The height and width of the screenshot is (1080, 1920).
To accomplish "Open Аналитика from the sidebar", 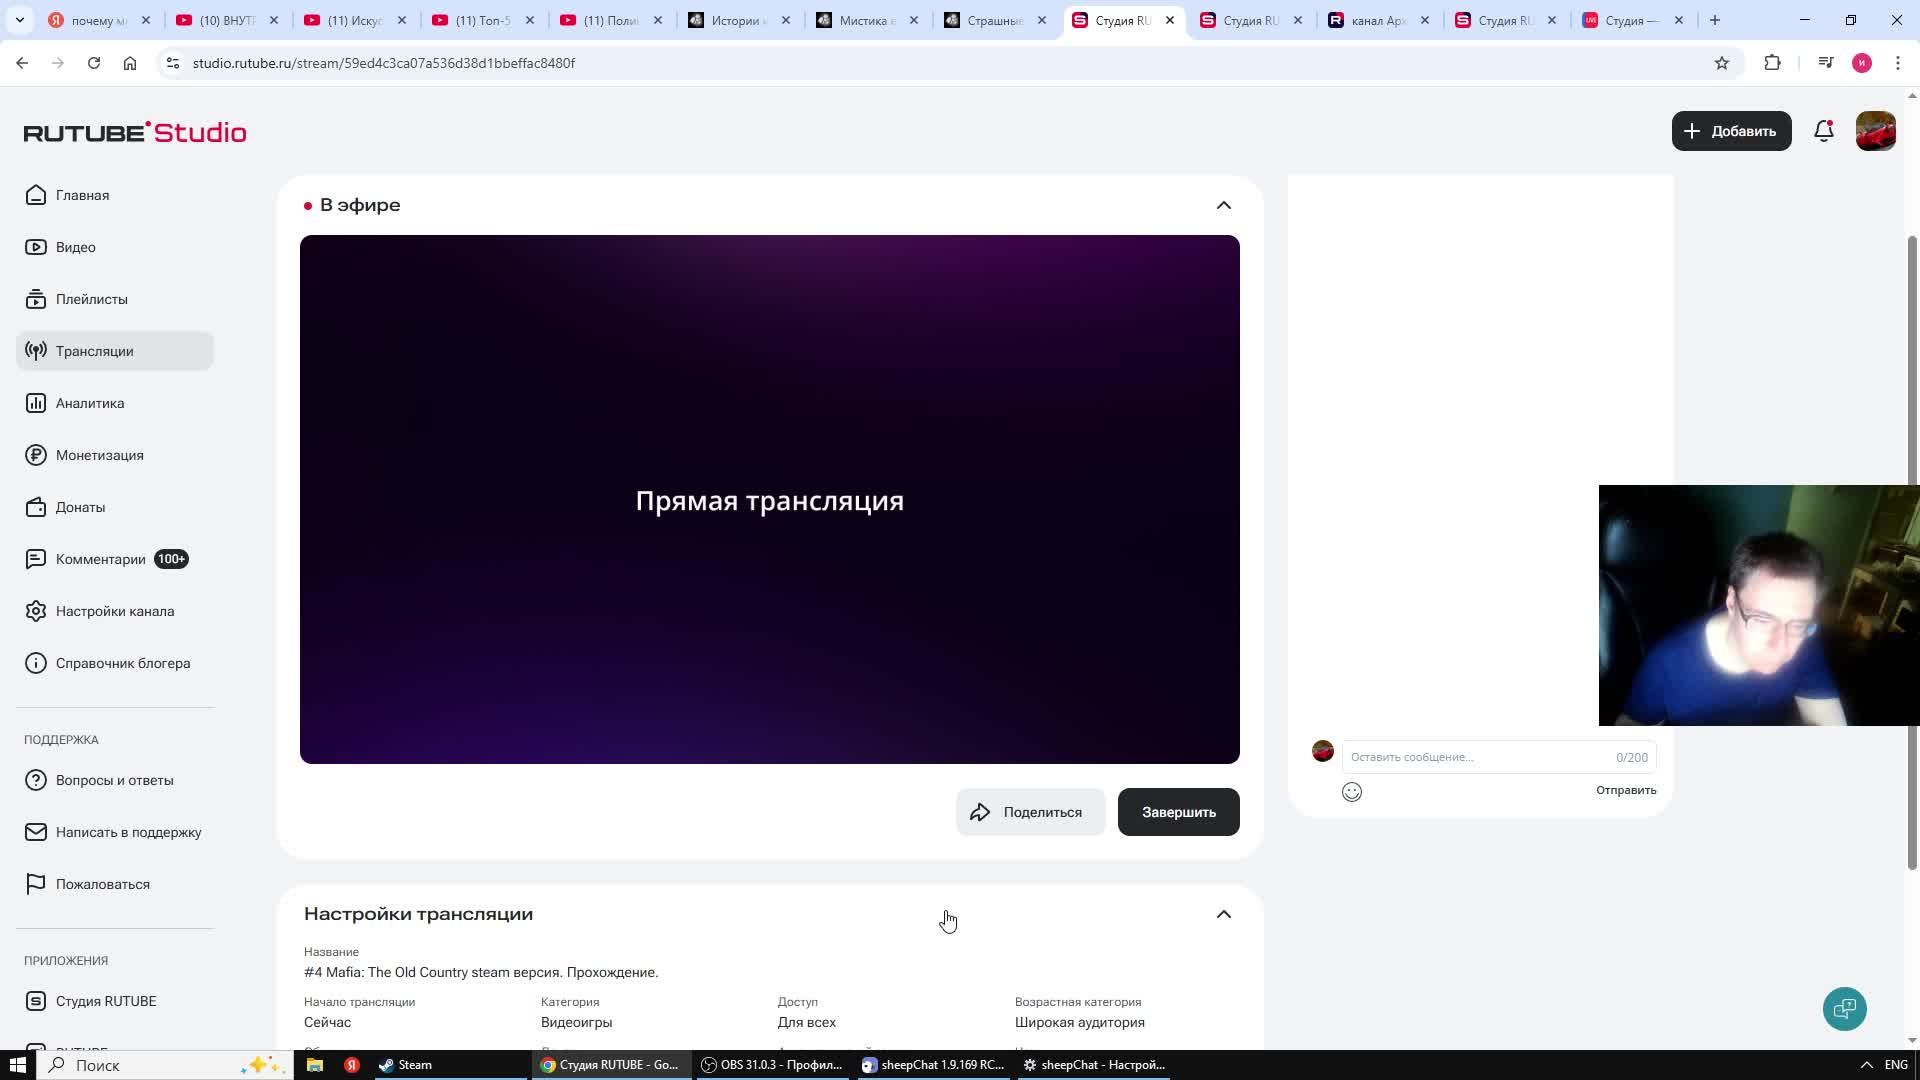I will 90,403.
